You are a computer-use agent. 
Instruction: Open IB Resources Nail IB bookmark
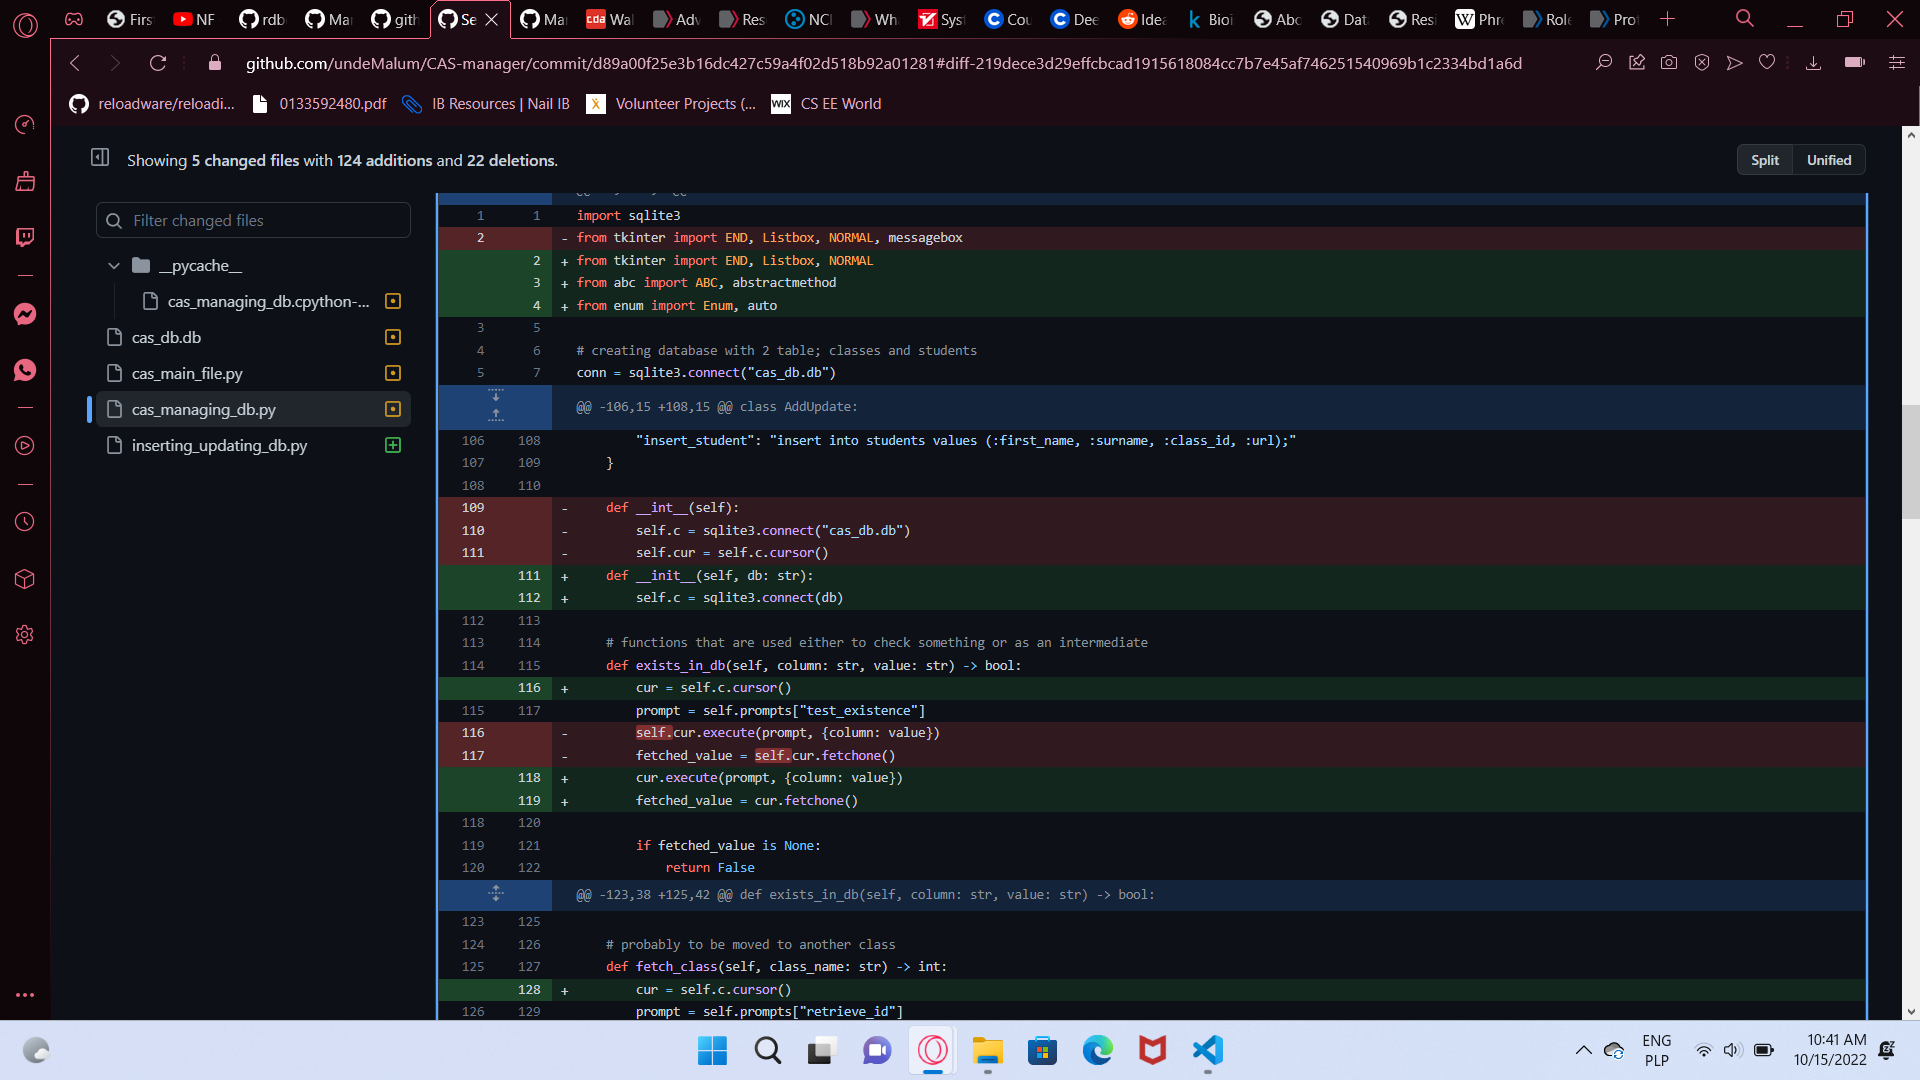486,104
